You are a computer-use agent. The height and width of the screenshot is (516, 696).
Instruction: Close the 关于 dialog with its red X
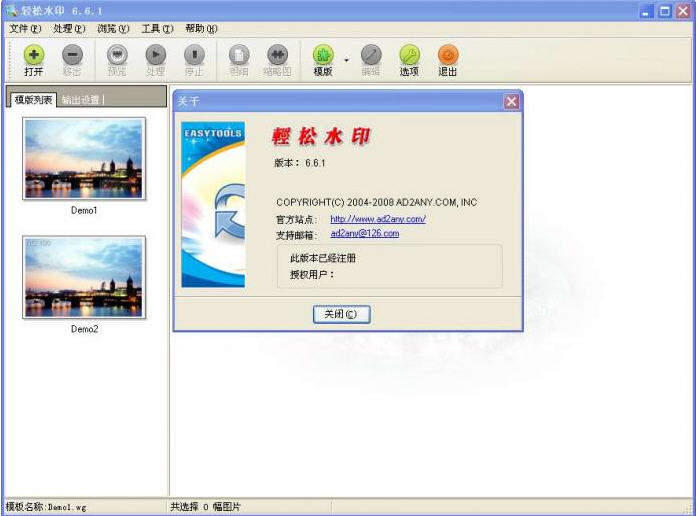point(511,102)
